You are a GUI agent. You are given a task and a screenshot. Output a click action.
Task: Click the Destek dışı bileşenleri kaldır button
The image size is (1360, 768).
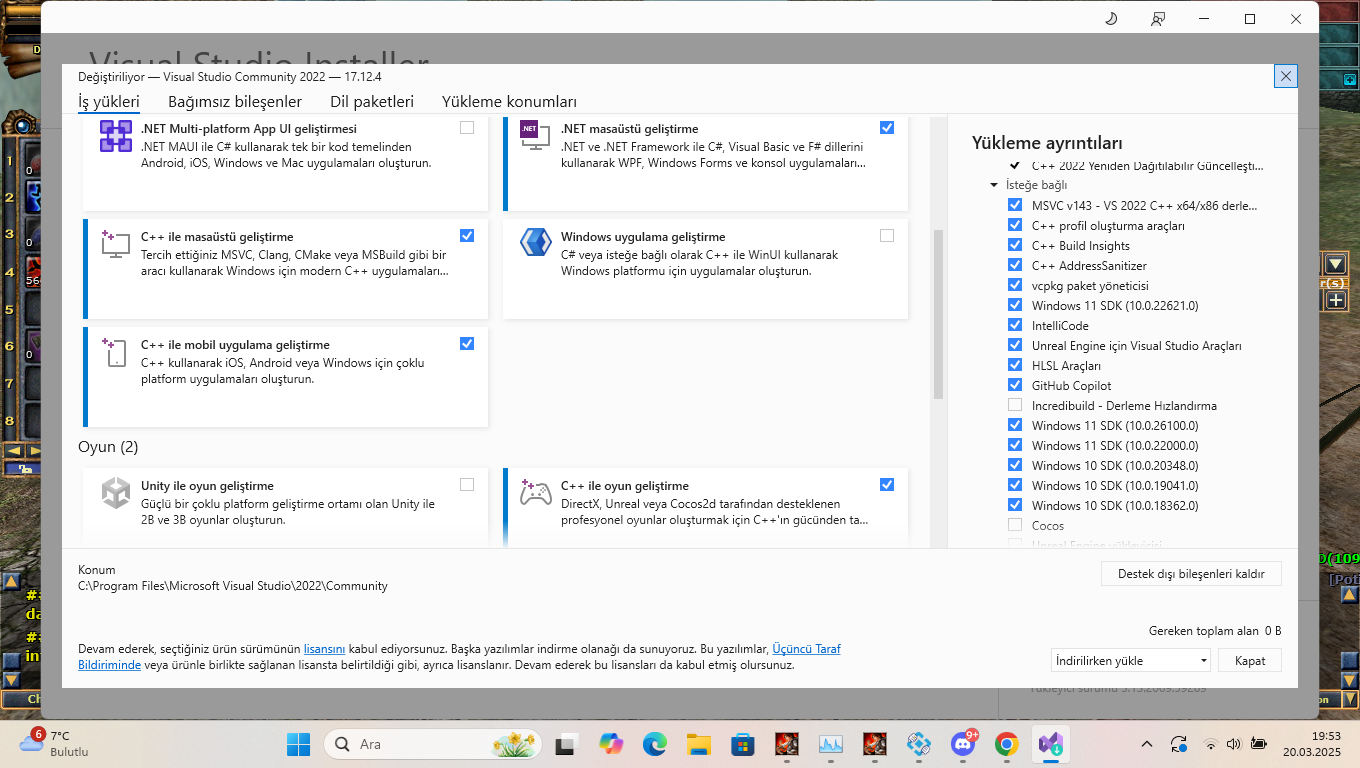click(x=1192, y=574)
